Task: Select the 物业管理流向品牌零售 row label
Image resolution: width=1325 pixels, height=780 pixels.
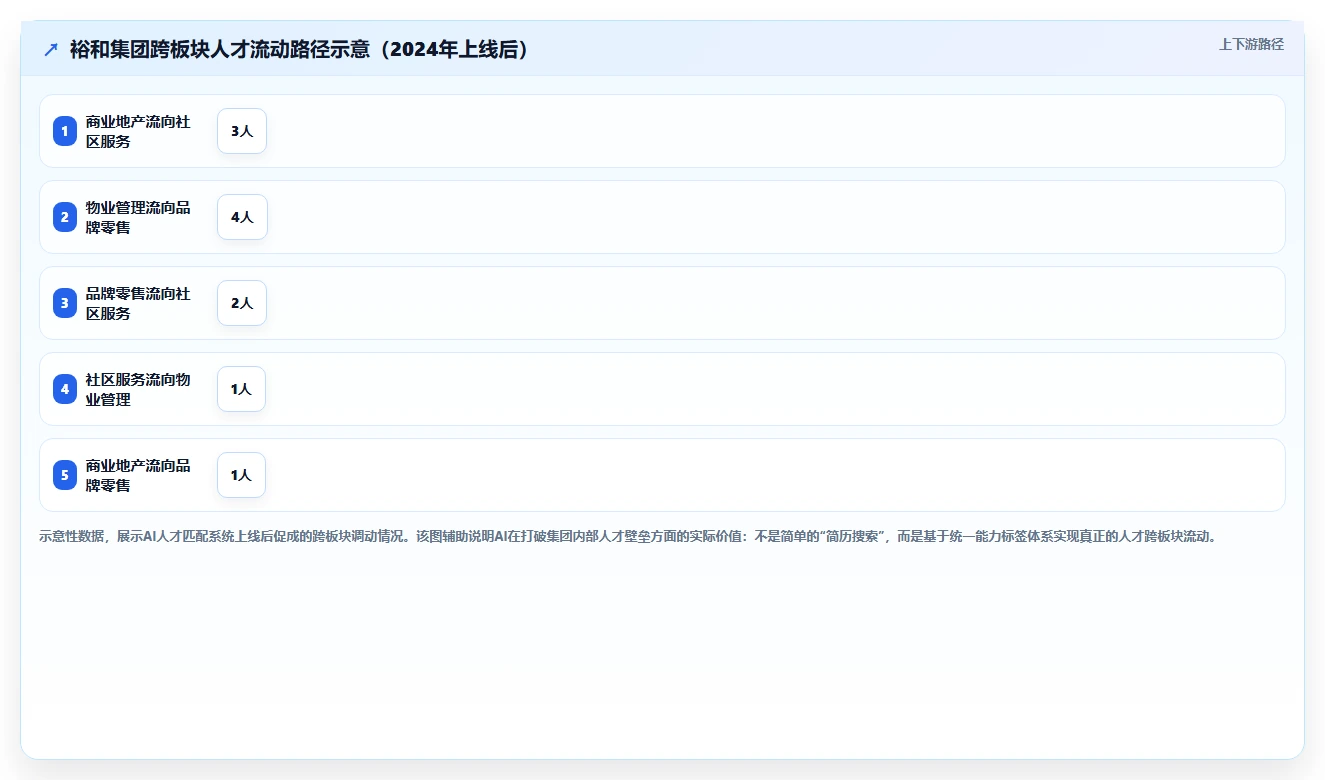Action: click(x=138, y=217)
